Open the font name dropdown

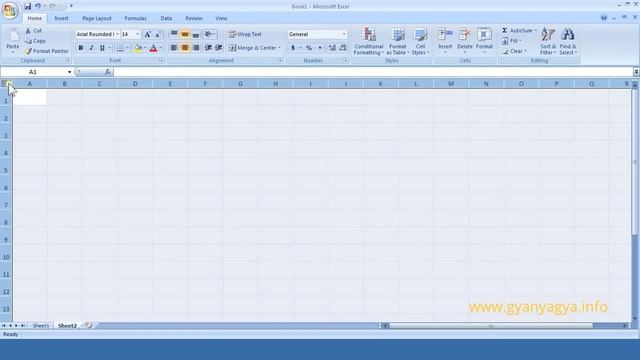click(117, 34)
